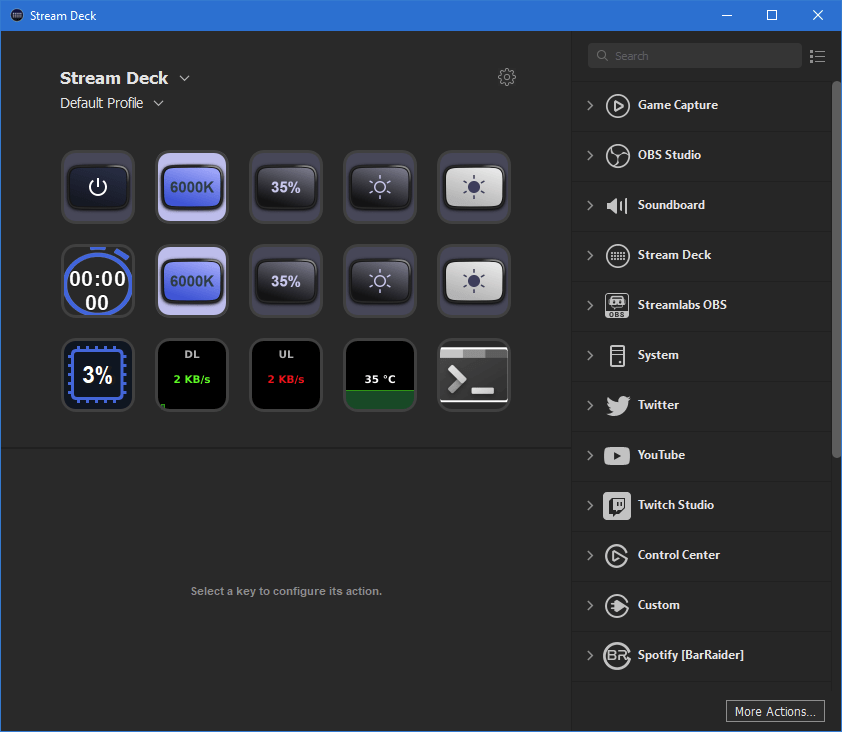Click the System computer tower icon
Viewport: 842px width, 732px height.
tap(618, 356)
